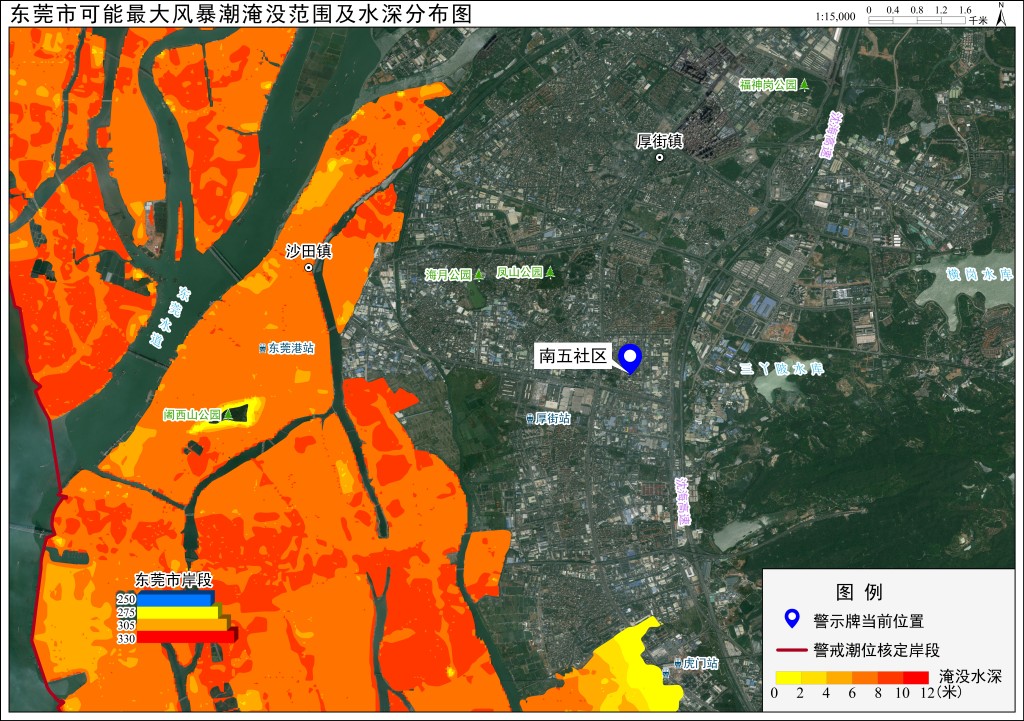Screen dimensions: 1024x721
Task: Click the orange 305 bar in 东莞市岸段
Action: [x=183, y=624]
